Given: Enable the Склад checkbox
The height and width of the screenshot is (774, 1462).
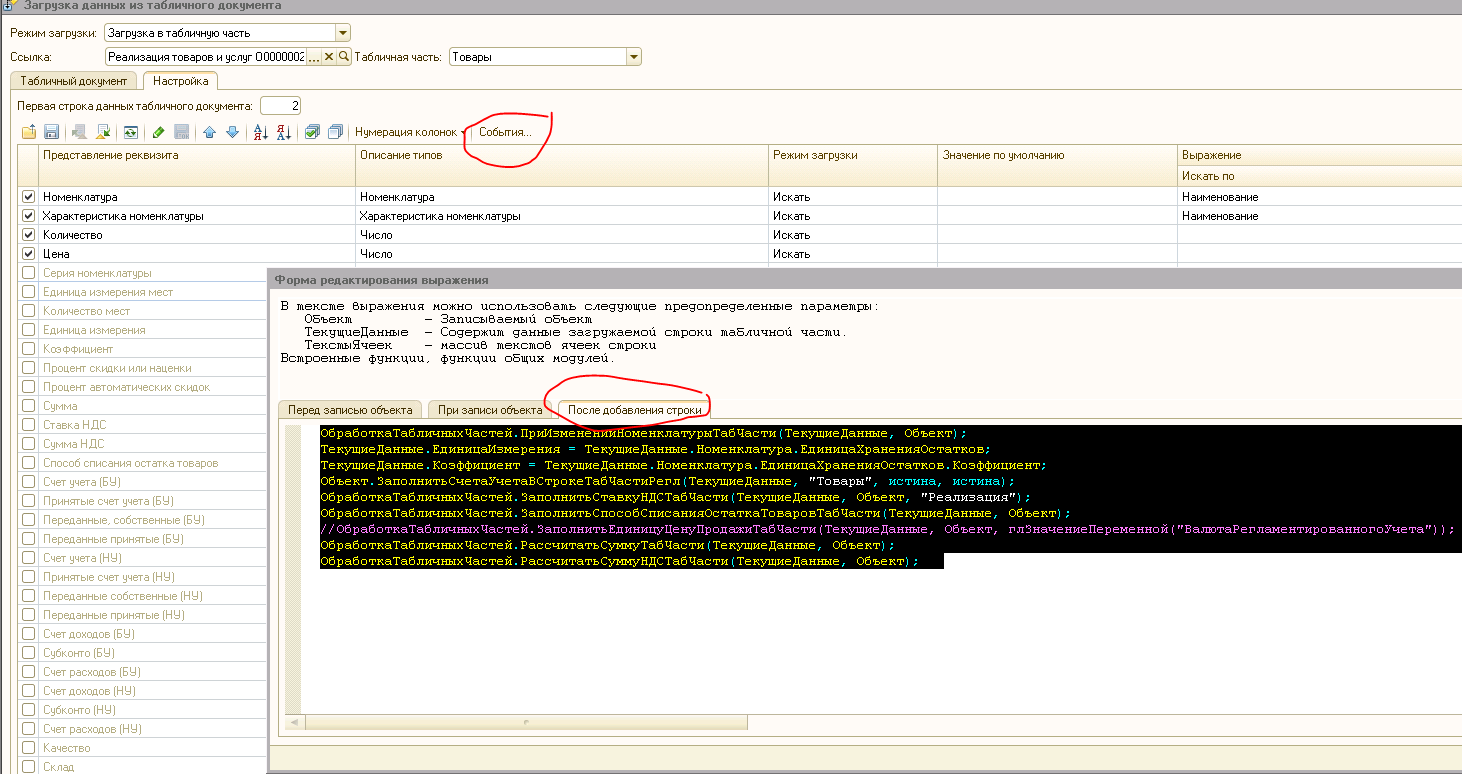Looking at the screenshot, I should [28, 767].
